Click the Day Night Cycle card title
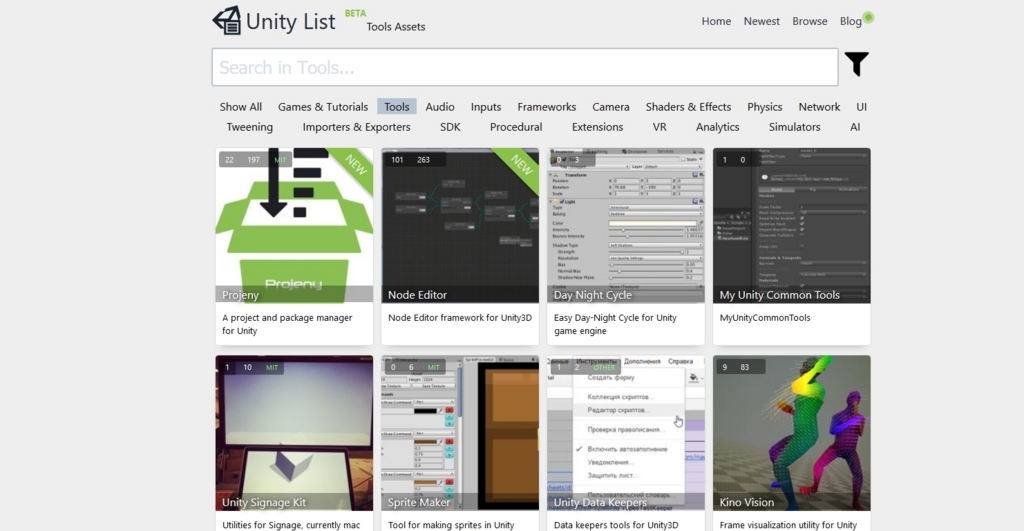 point(592,295)
